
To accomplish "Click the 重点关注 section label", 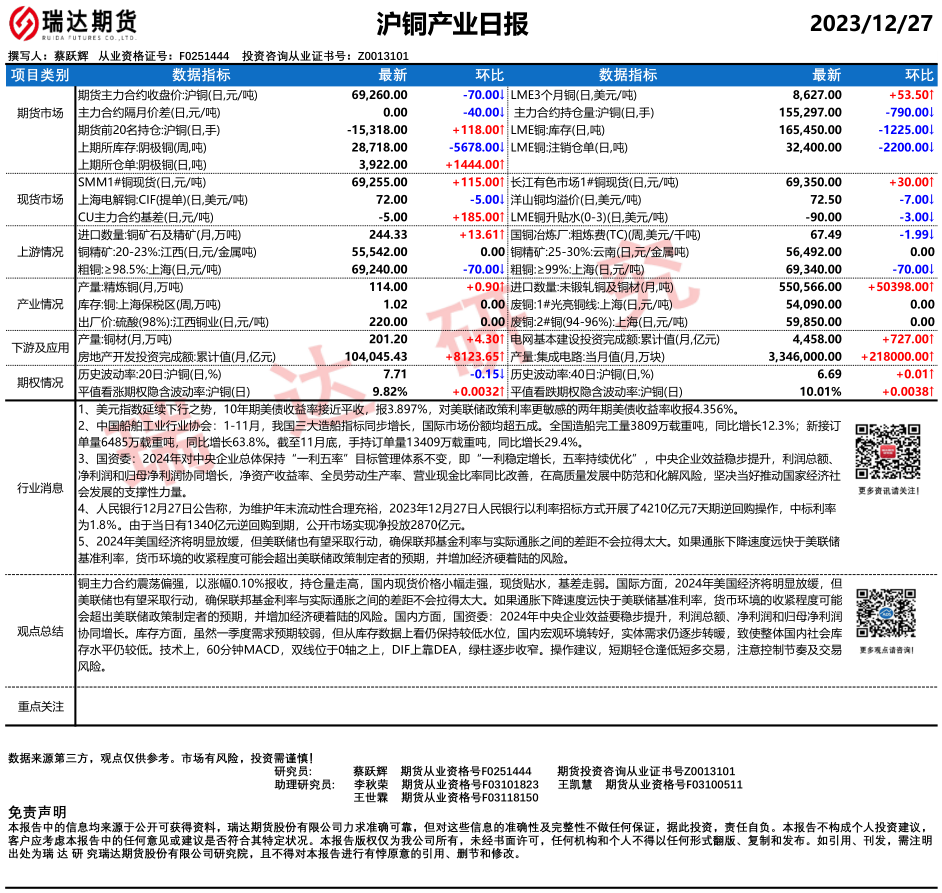I will tap(40, 707).
